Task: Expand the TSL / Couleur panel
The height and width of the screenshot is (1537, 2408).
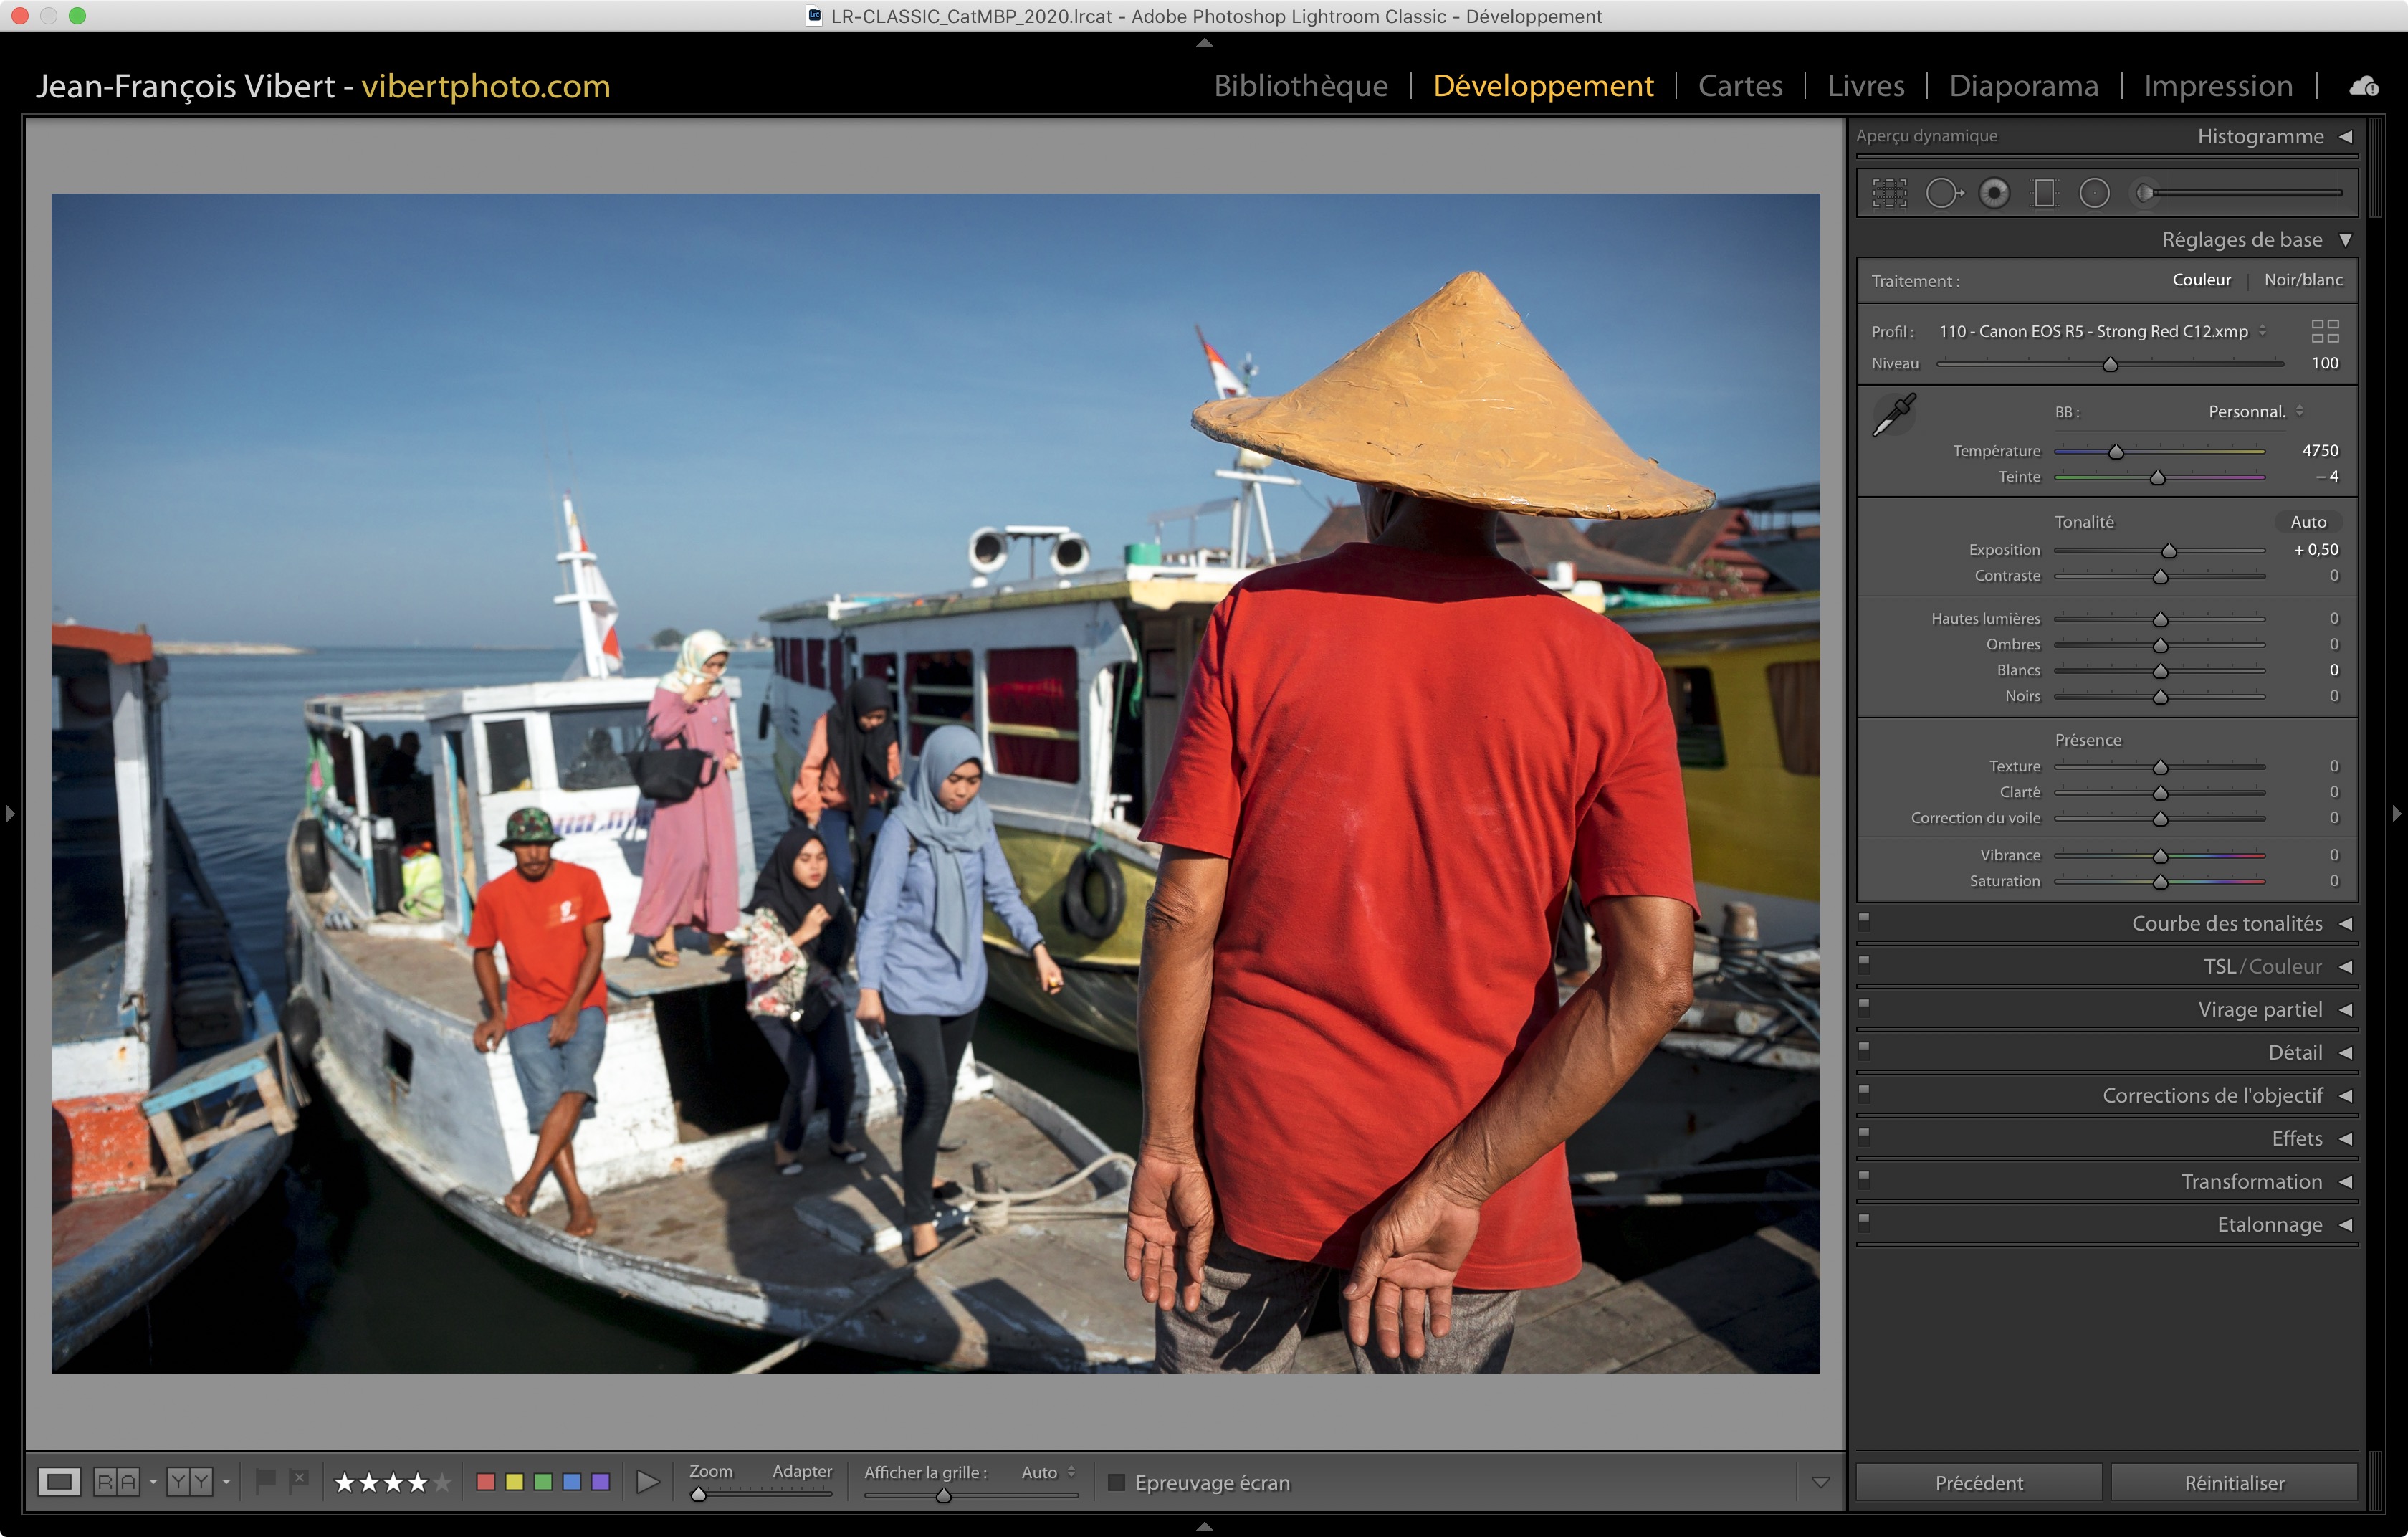Action: pos(2345,967)
